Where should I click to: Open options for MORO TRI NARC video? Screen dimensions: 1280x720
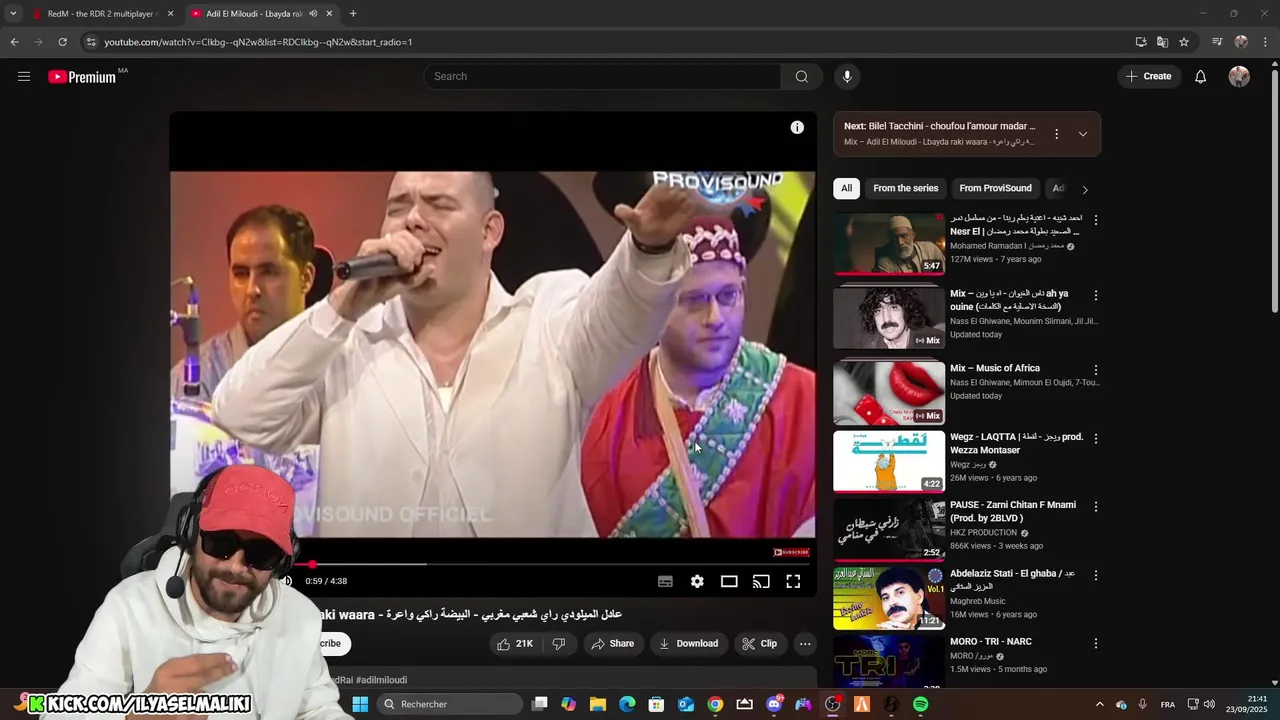coord(1095,644)
